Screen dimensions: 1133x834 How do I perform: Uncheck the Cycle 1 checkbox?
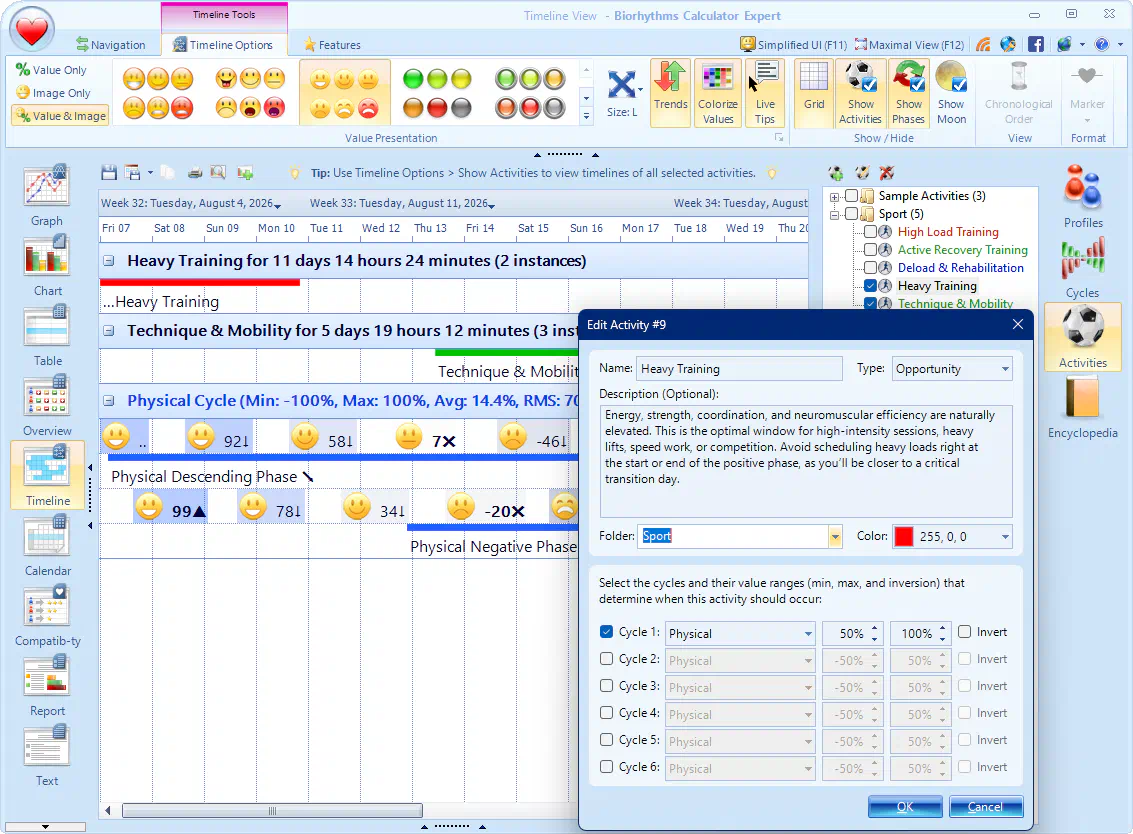point(606,632)
